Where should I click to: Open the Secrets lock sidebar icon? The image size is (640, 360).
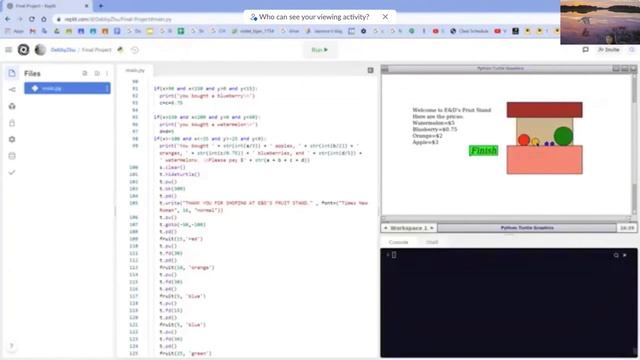[12, 123]
